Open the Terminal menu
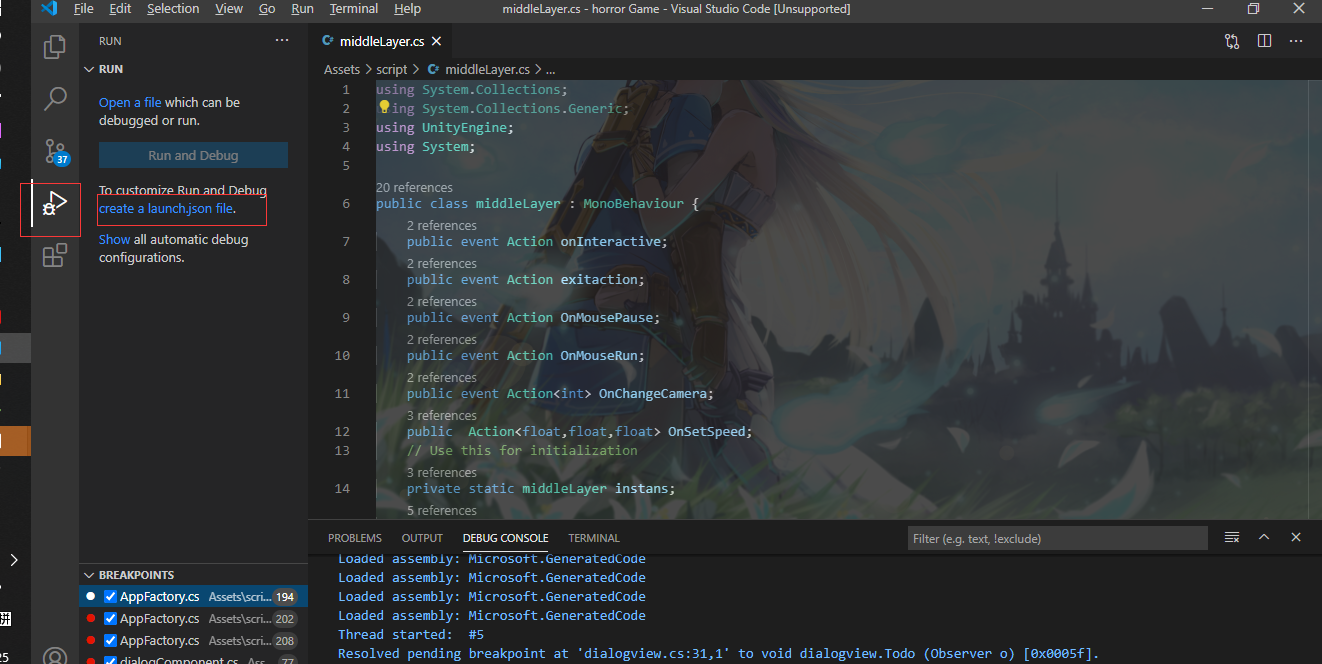 (x=354, y=9)
